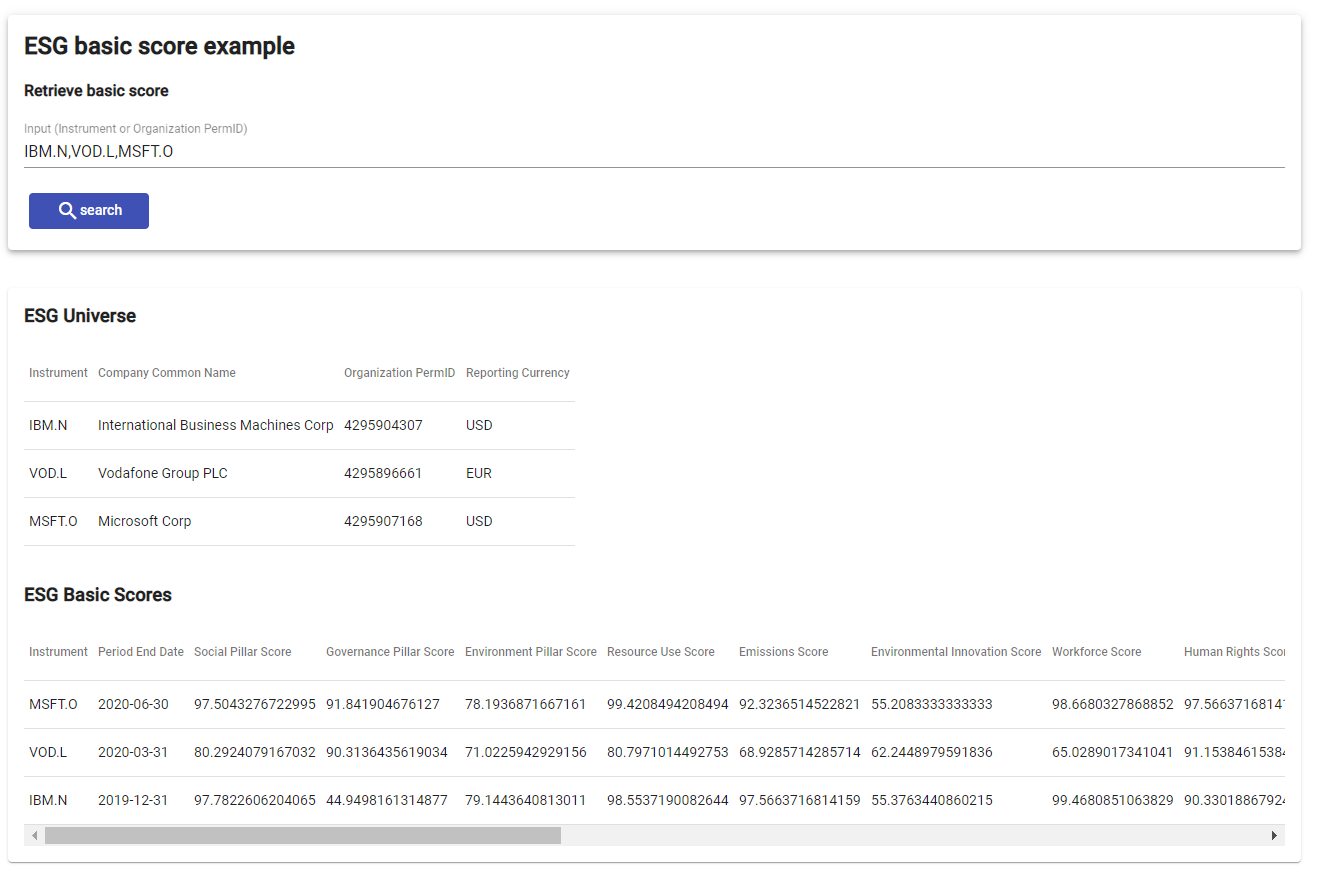This screenshot has height=872, width=1317.
Task: Click environment score 78.1936871667161
Action: (x=526, y=704)
